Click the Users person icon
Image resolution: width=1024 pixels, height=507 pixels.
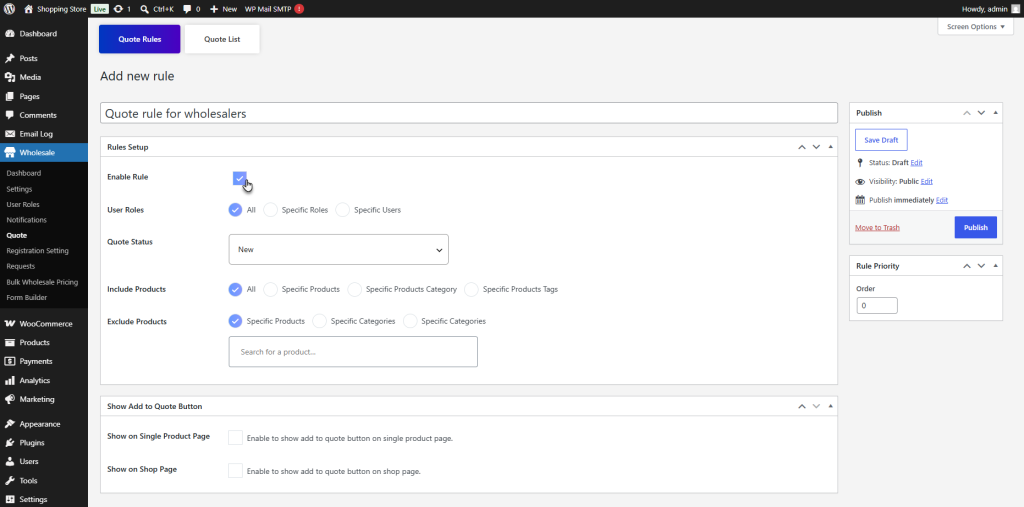pos(10,461)
